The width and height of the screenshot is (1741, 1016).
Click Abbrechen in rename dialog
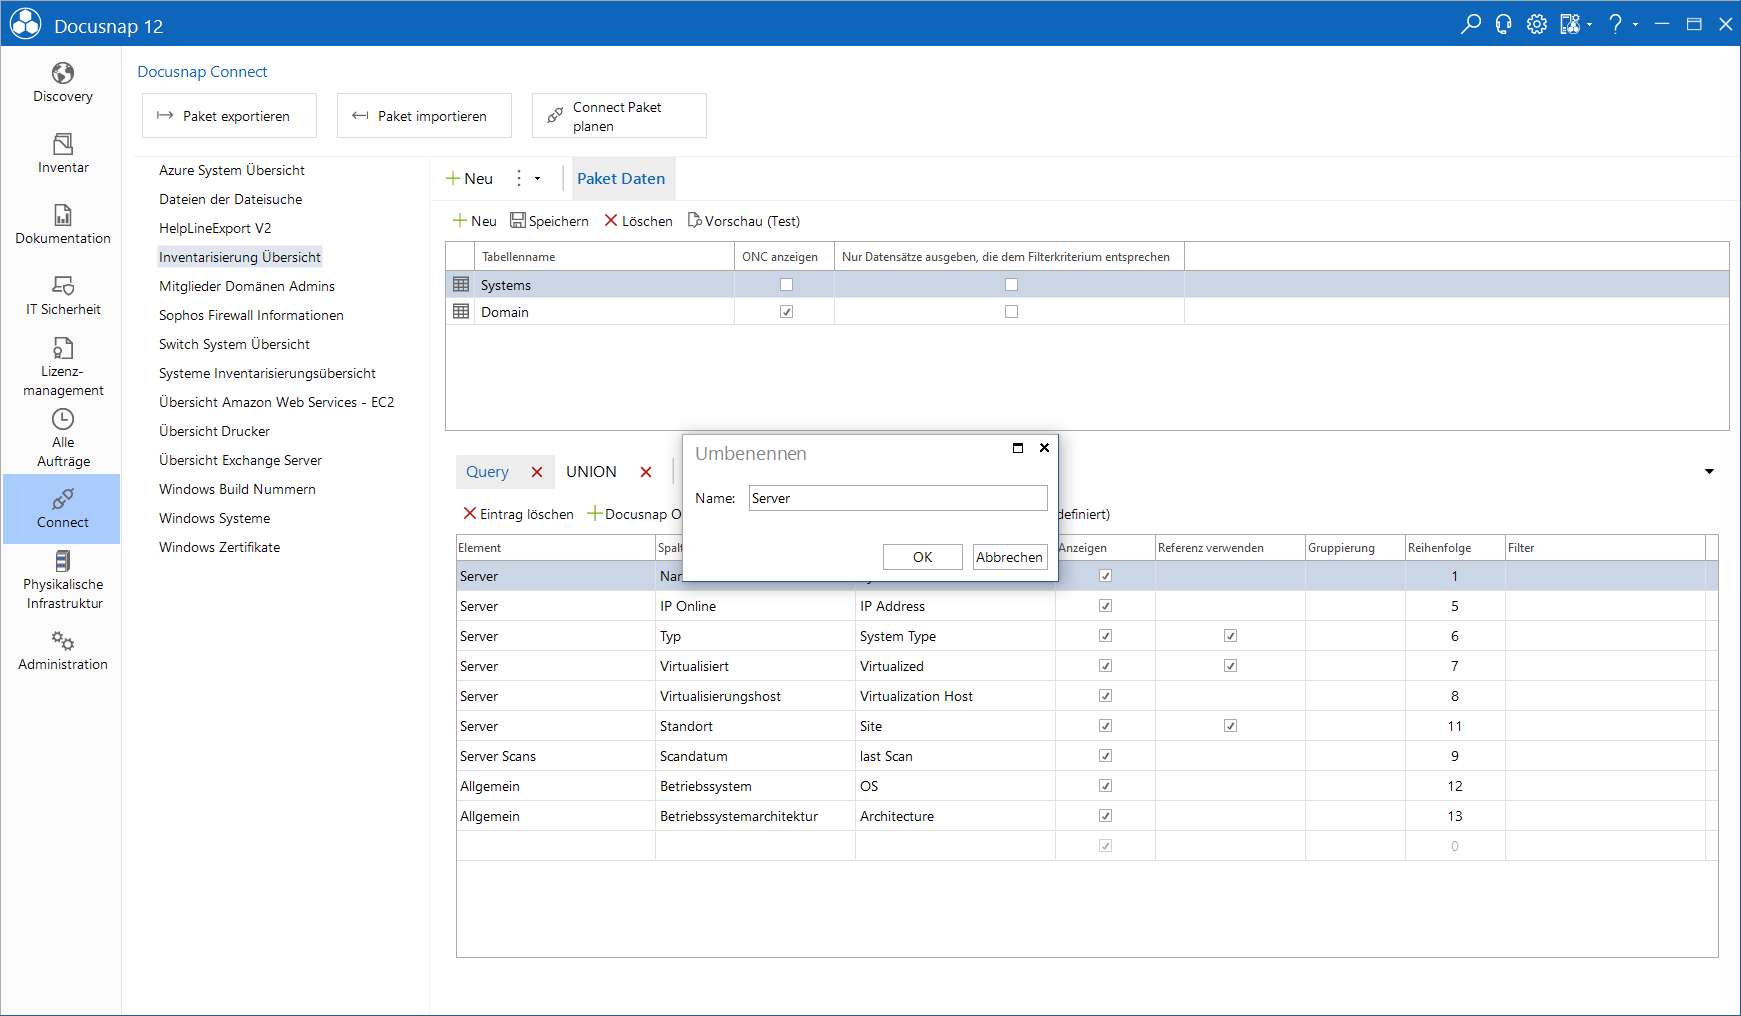(x=1010, y=557)
